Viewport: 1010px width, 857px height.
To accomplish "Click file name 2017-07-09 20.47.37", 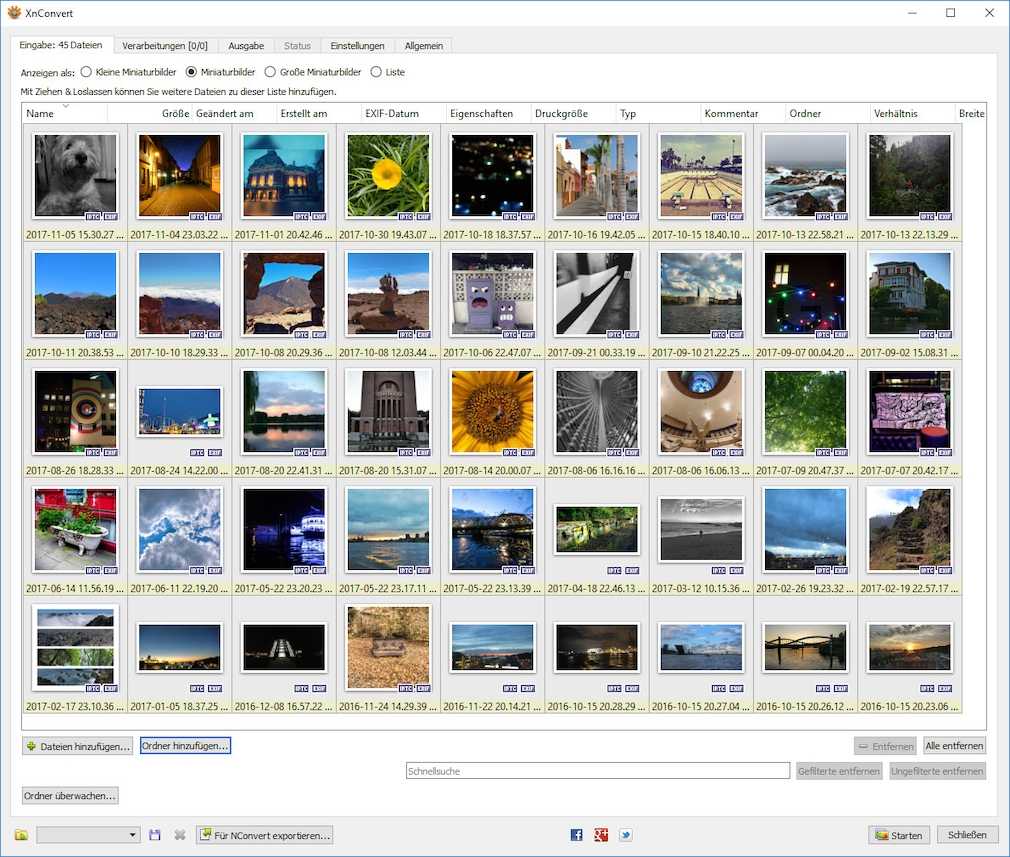I will (806, 470).
